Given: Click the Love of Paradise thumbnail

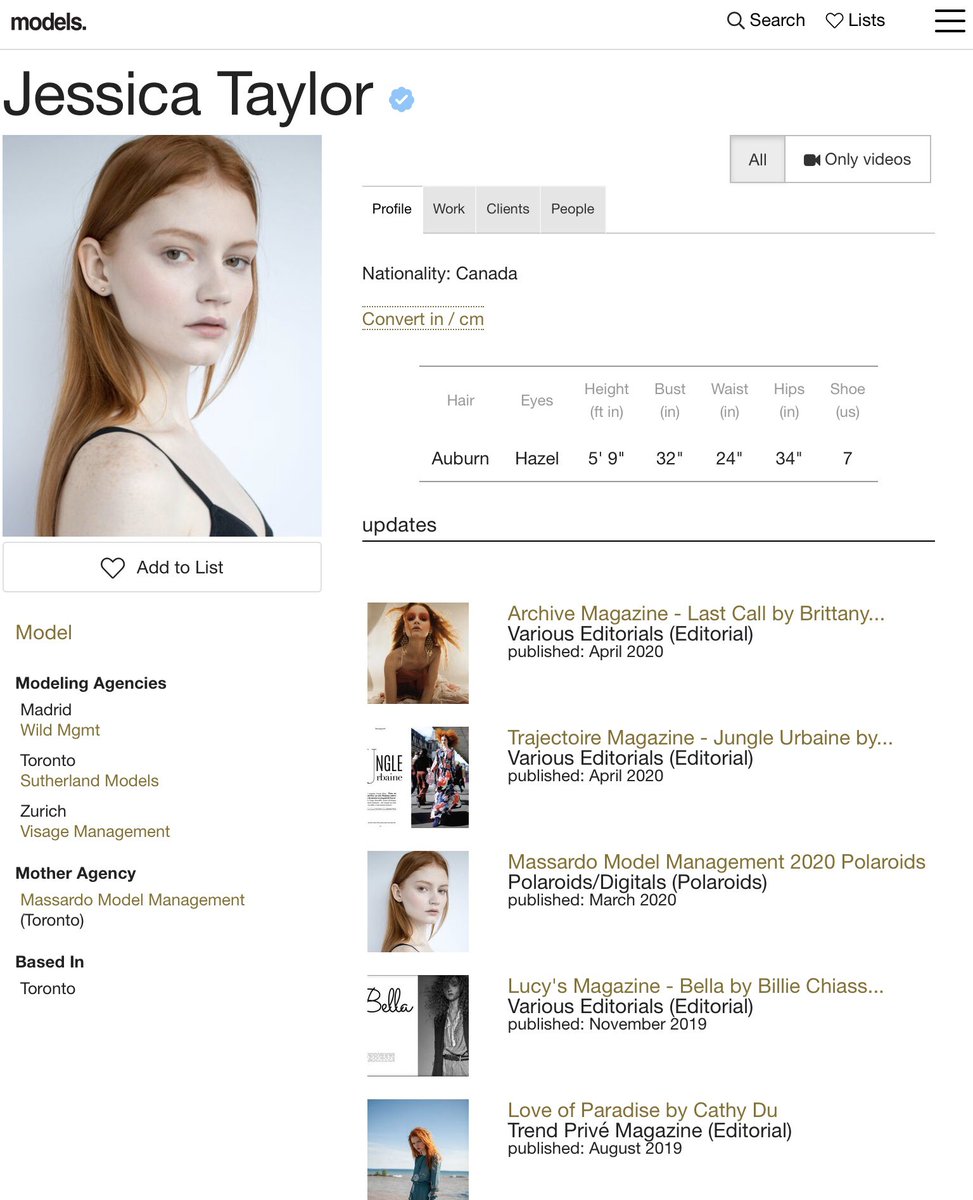Looking at the screenshot, I should click(418, 1149).
